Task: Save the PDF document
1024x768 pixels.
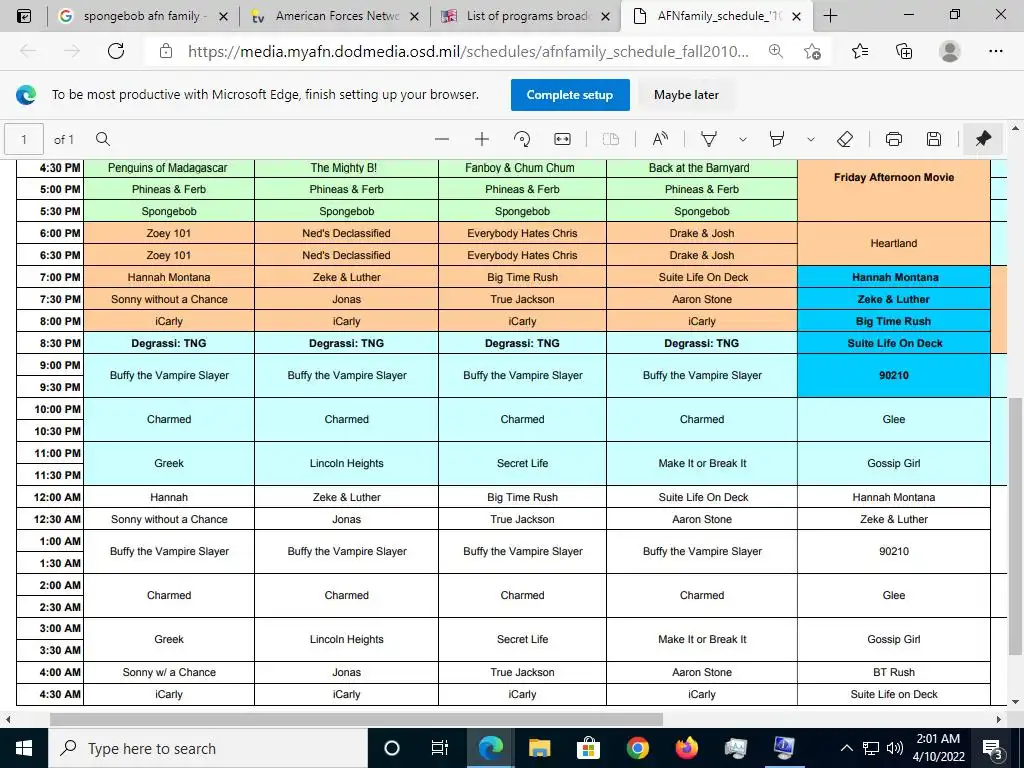Action: coord(934,139)
